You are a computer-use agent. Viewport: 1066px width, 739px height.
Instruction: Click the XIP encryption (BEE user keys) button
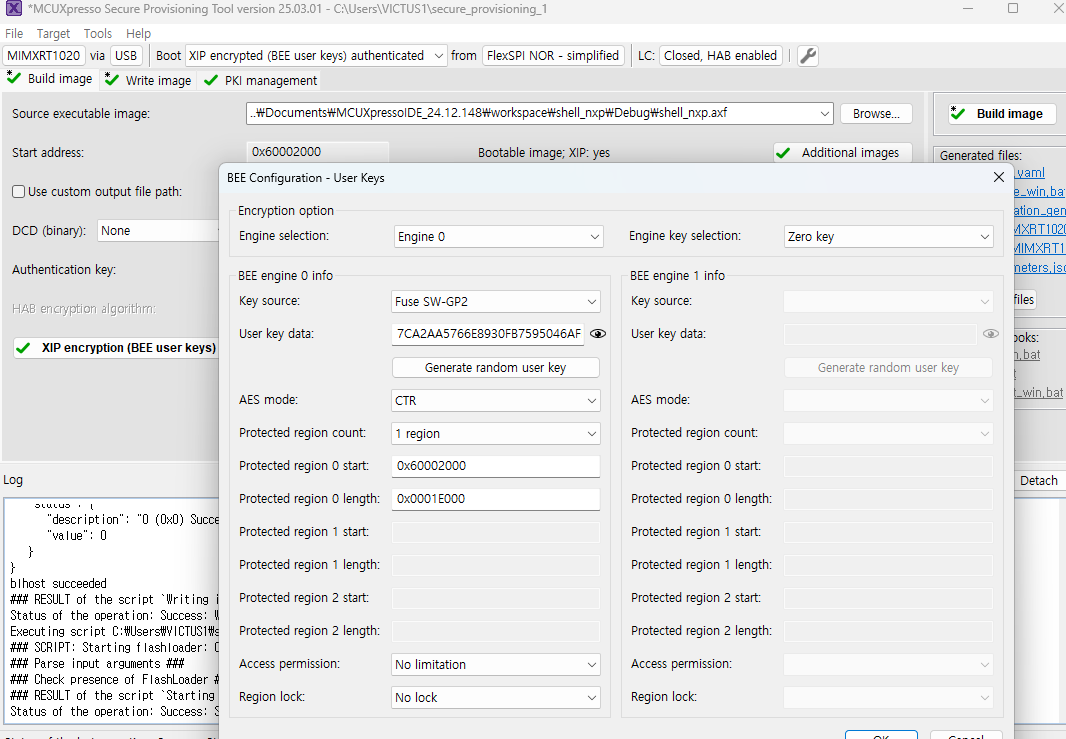[117, 348]
